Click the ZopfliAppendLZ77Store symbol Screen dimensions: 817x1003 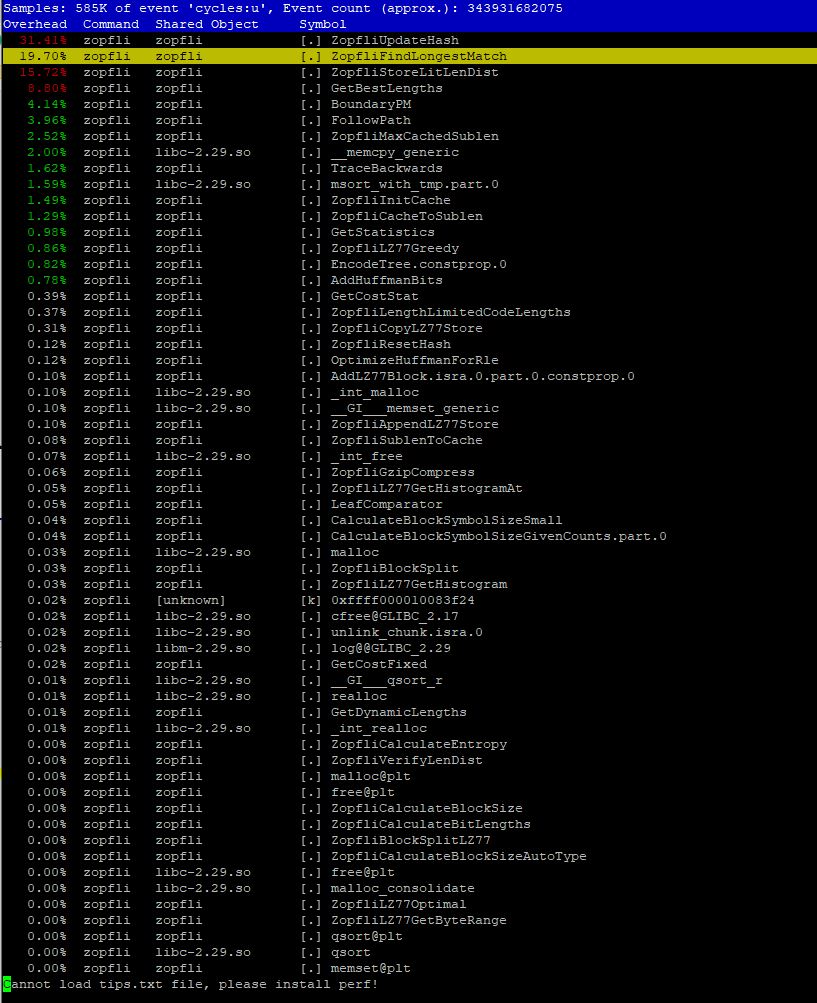[x=414, y=424]
